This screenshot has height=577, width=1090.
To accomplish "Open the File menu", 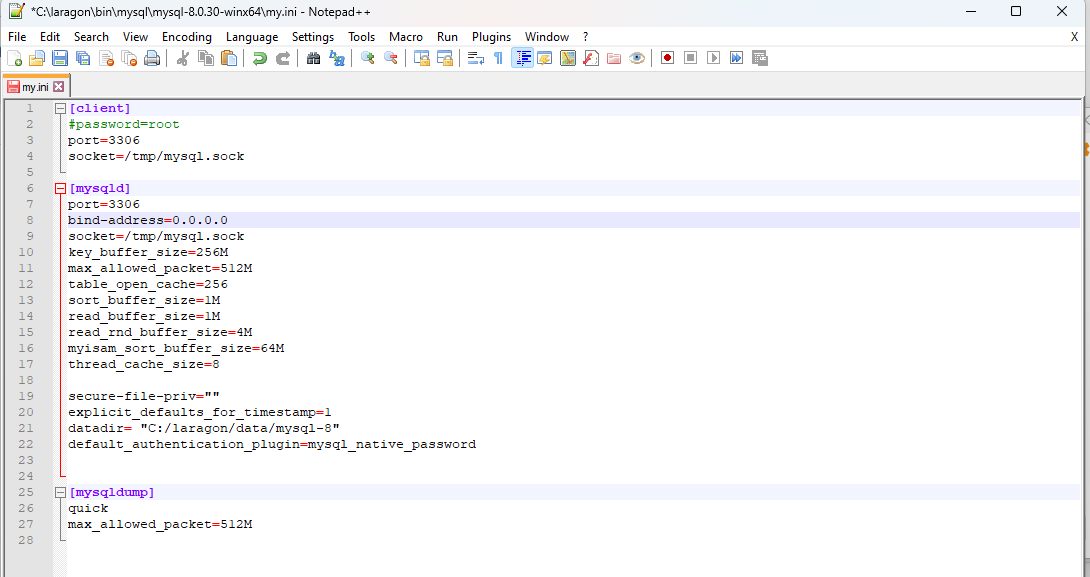I will (17, 37).
